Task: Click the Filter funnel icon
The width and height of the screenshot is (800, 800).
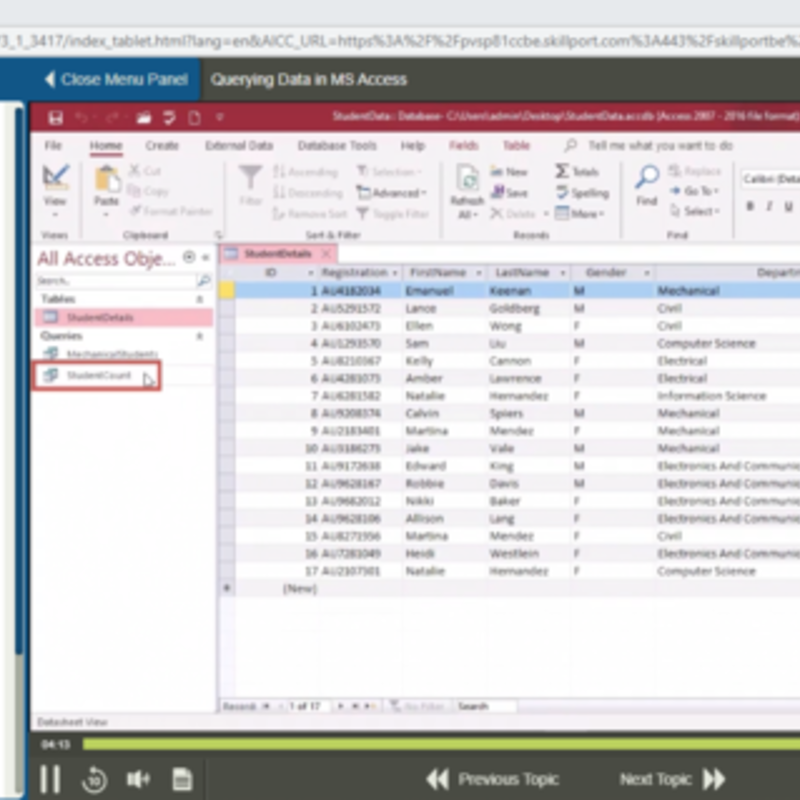Action: tap(251, 177)
